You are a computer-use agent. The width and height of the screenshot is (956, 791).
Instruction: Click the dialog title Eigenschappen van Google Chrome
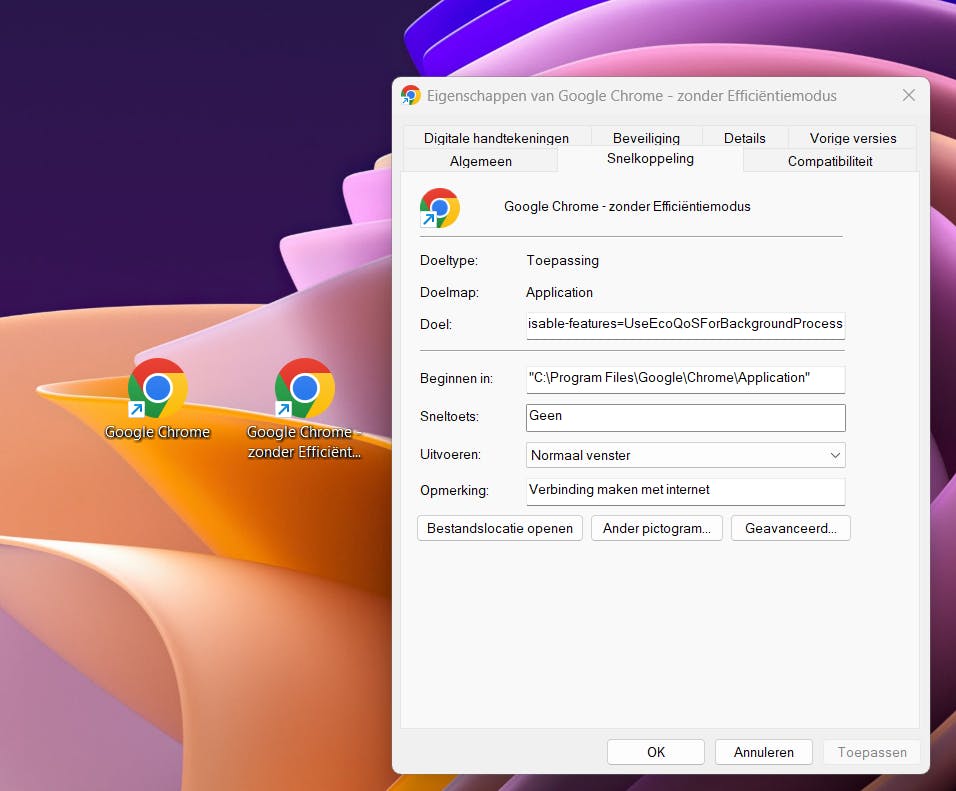pos(632,96)
